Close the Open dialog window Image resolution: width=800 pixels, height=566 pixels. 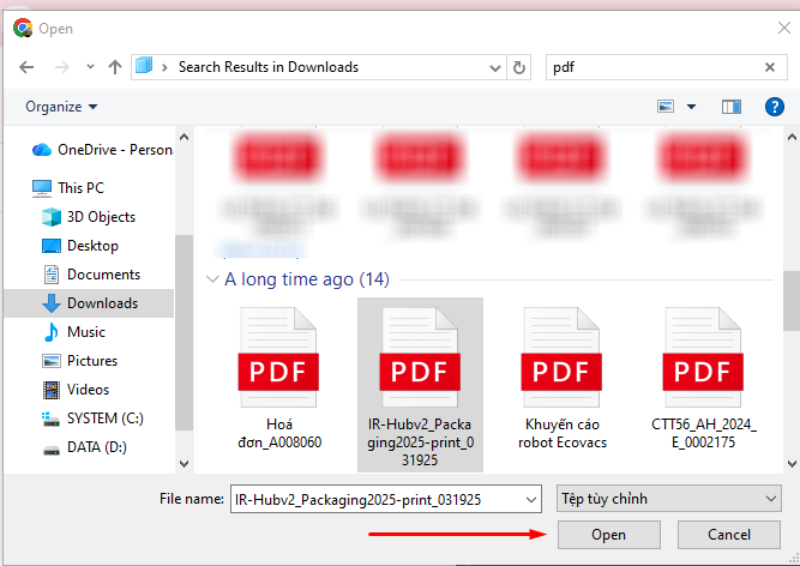click(x=784, y=28)
